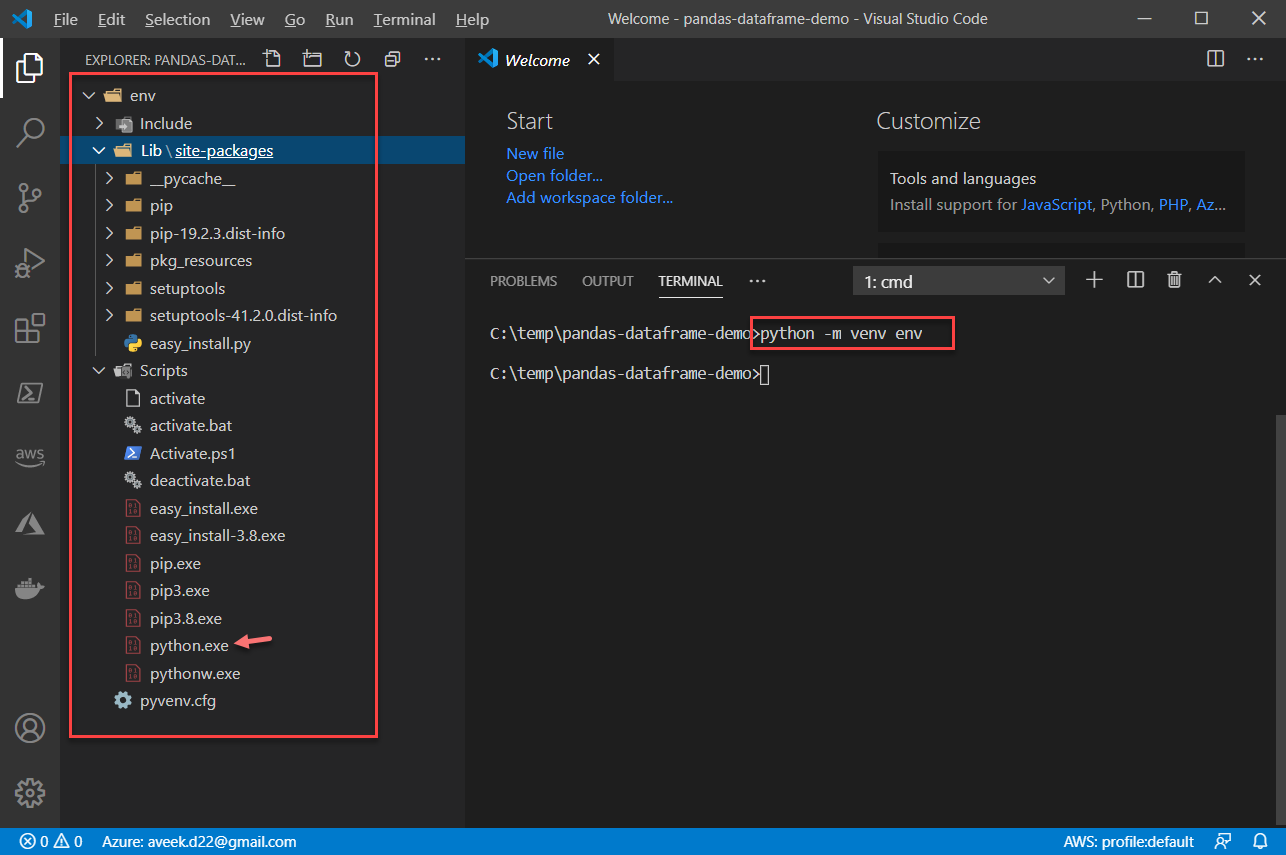Image resolution: width=1286 pixels, height=855 pixels.
Task: Kill the active terminal
Action: [1174, 280]
